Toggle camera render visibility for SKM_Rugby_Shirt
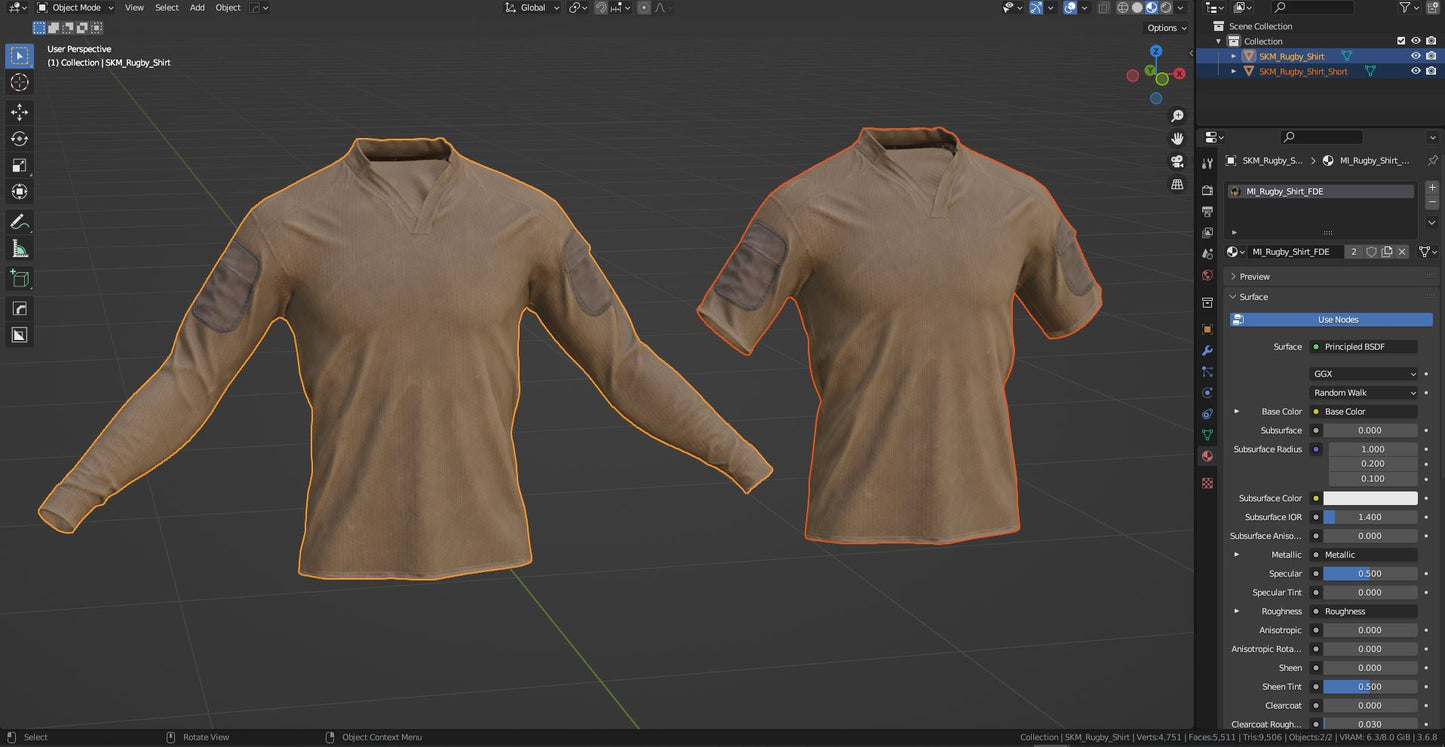This screenshot has height=747, width=1445. tap(1429, 56)
